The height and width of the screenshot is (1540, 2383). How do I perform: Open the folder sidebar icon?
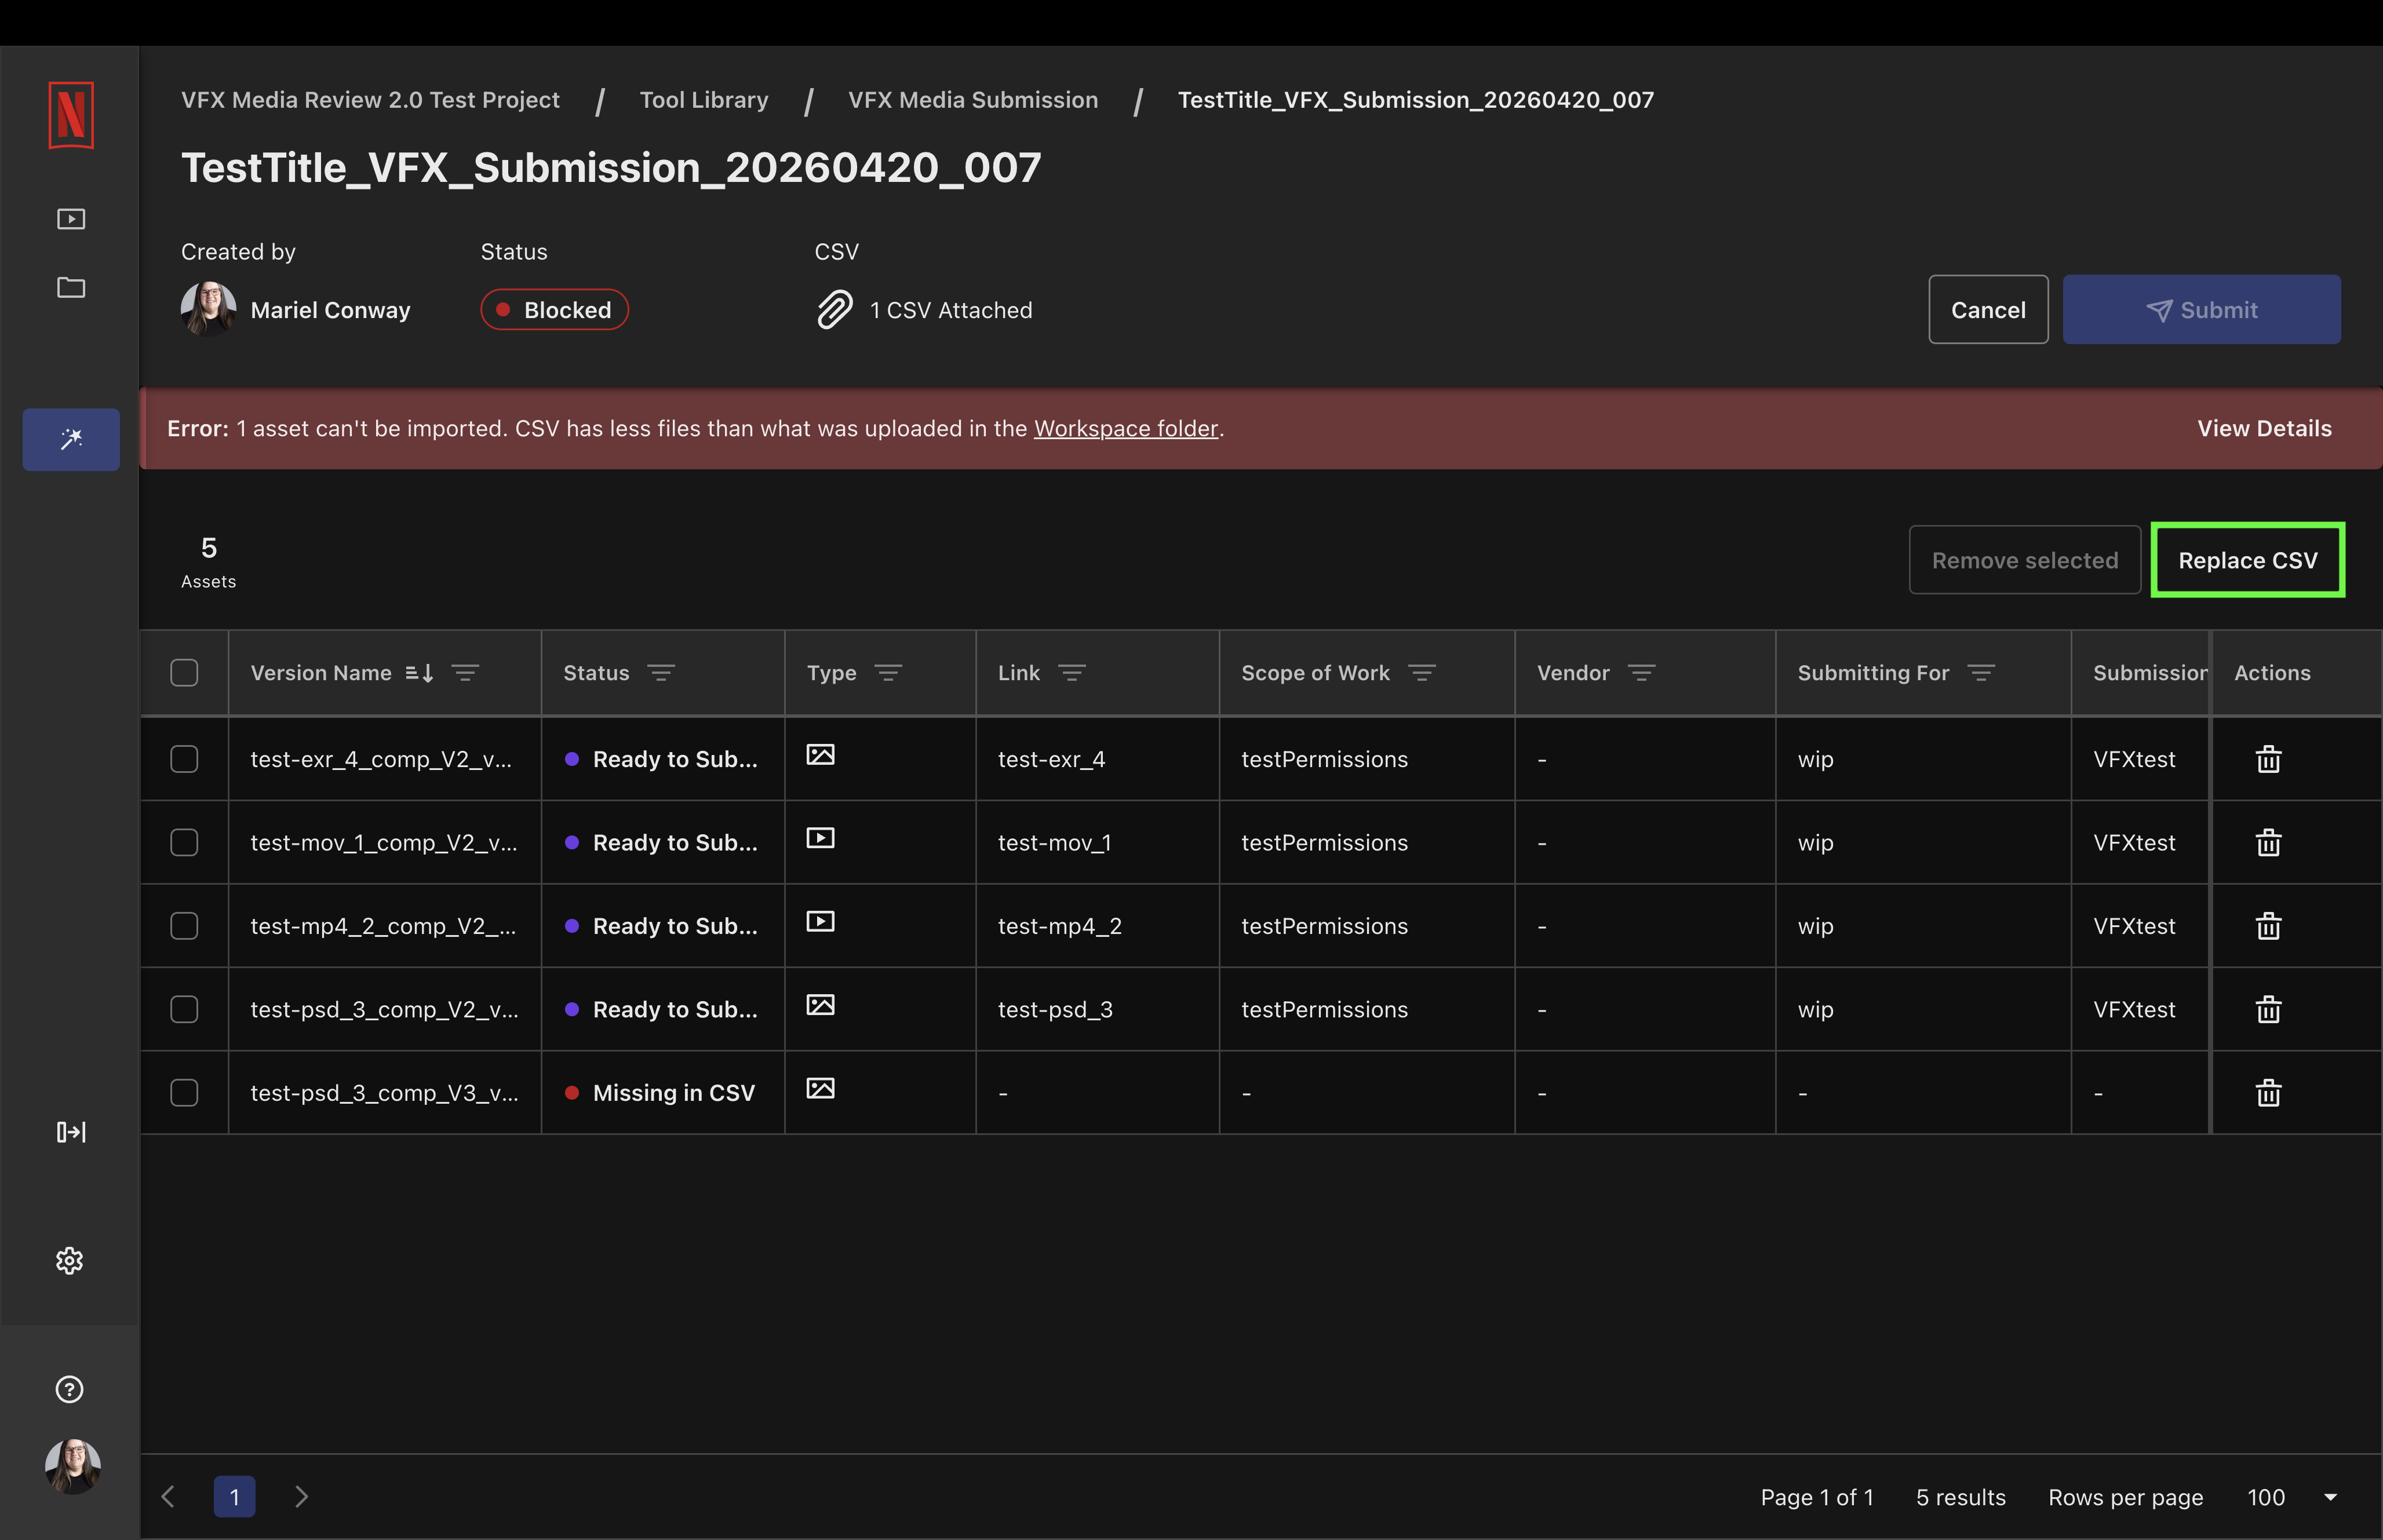[x=71, y=288]
